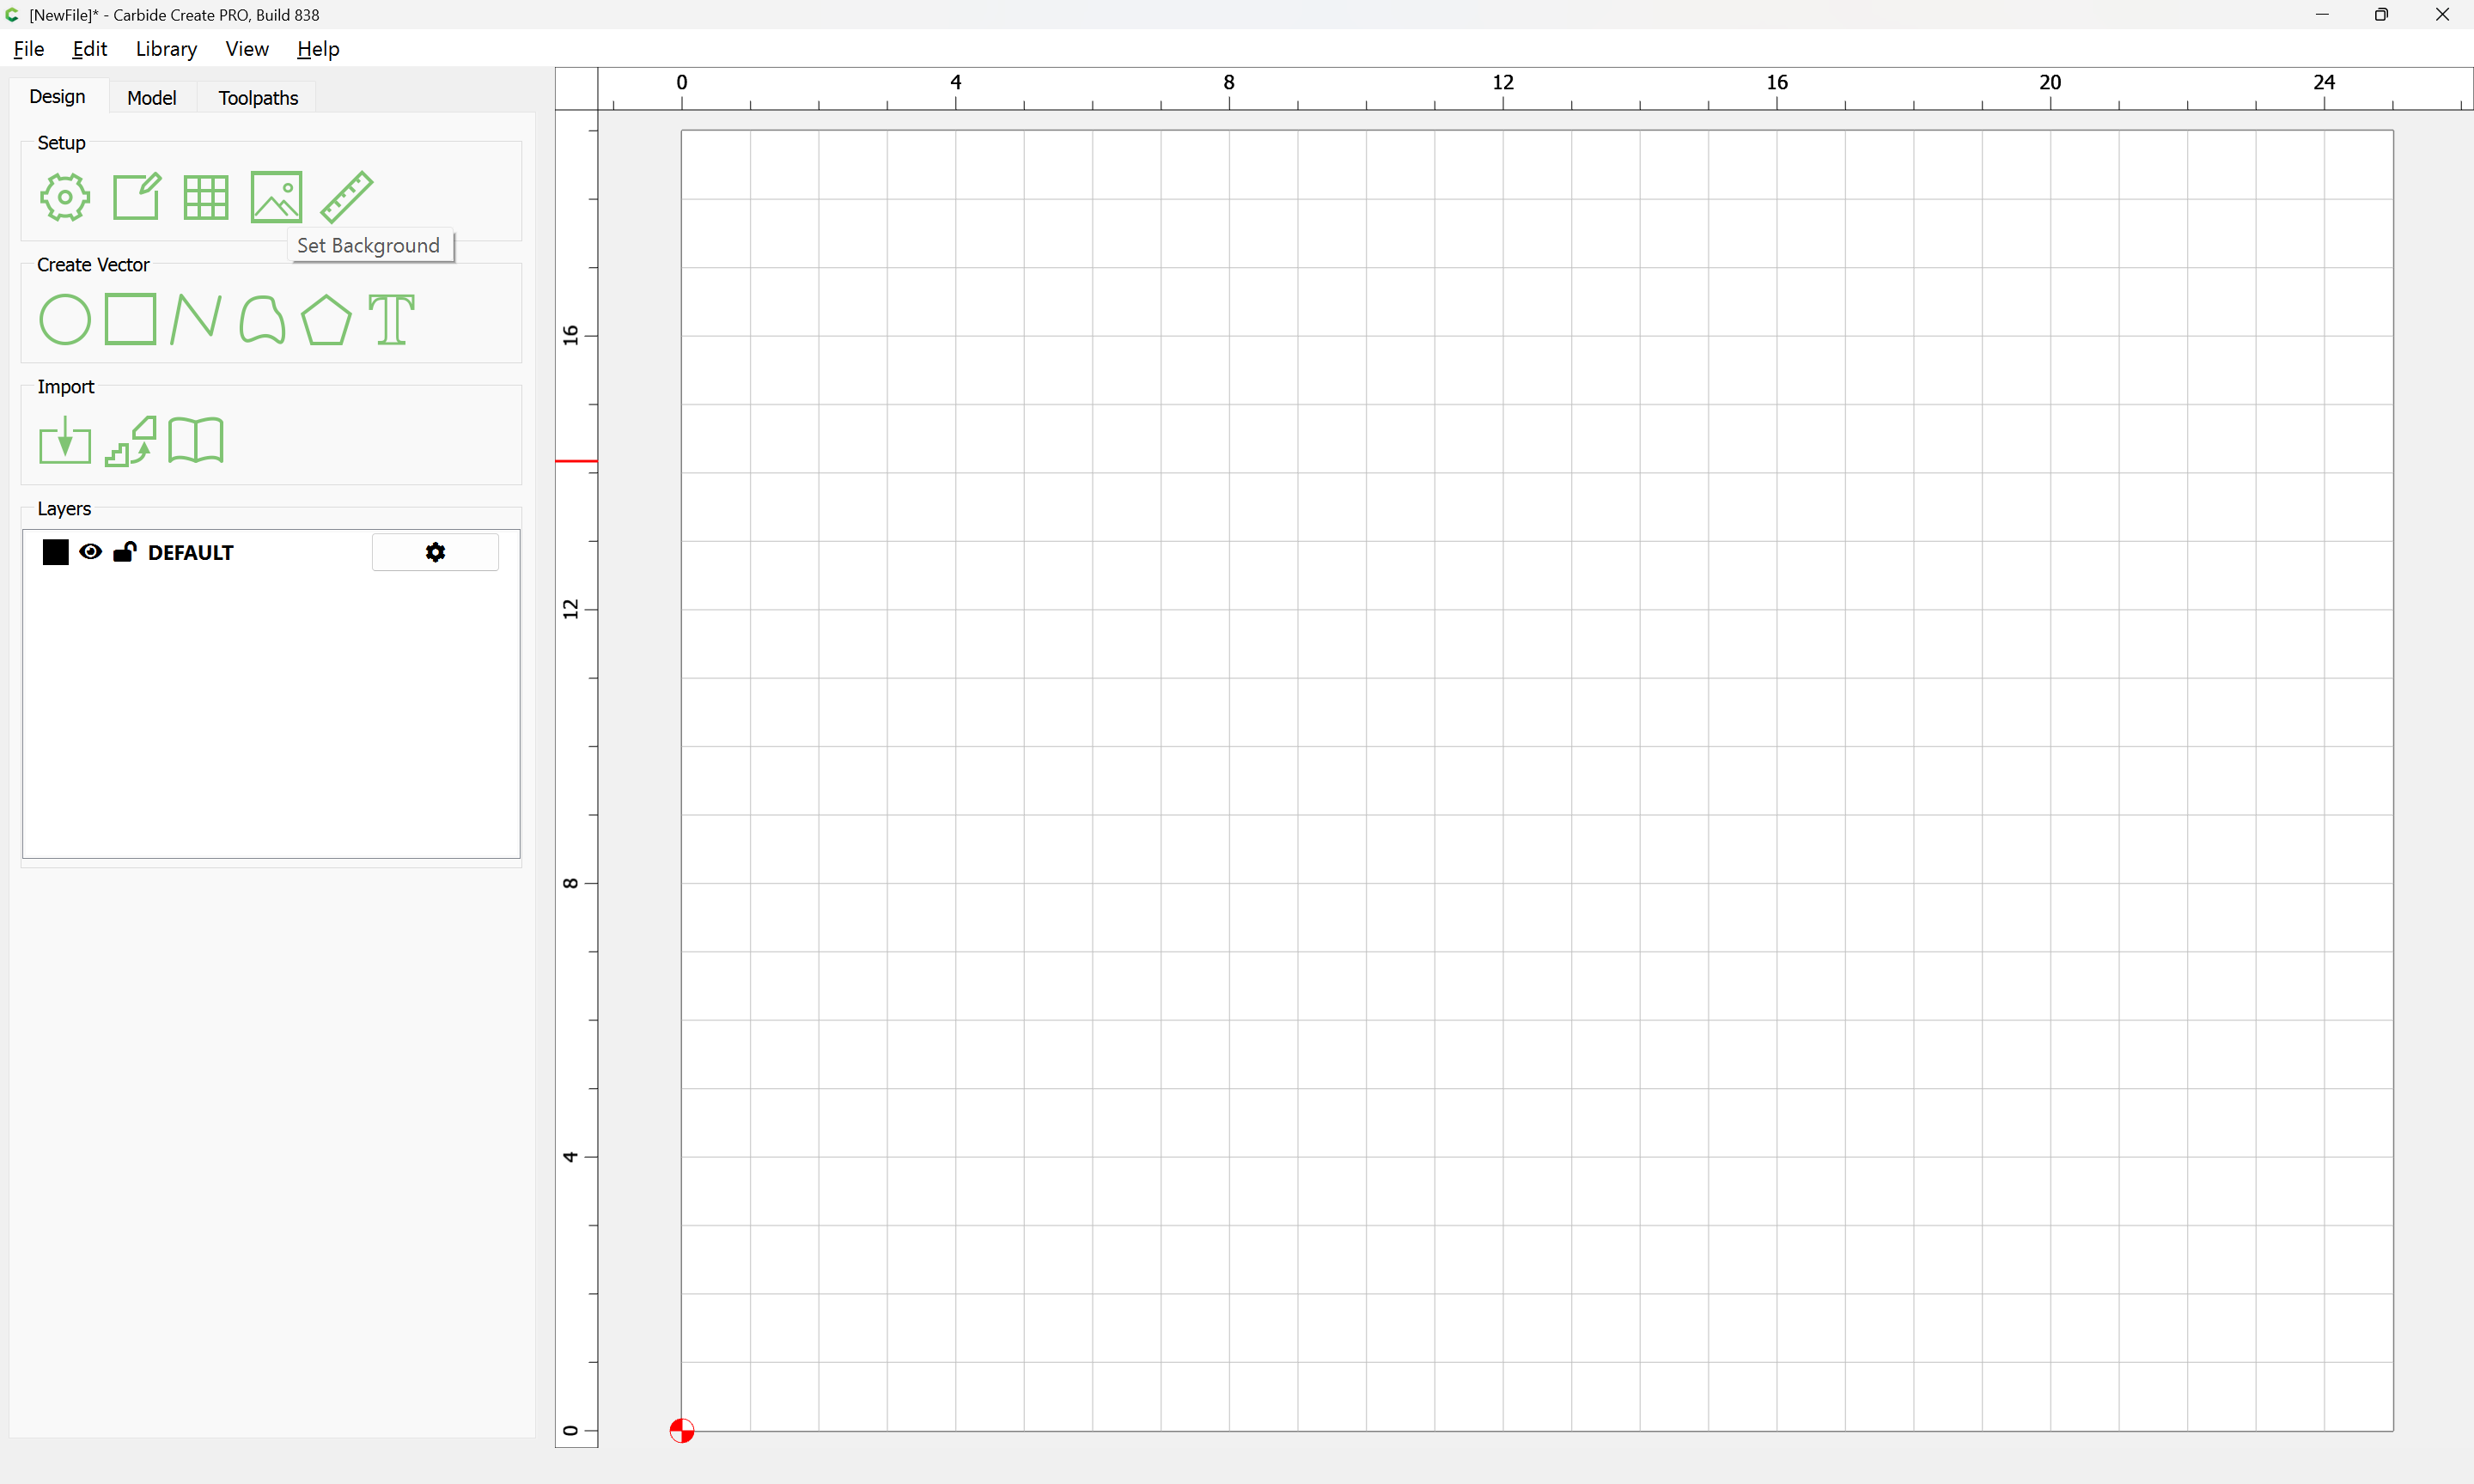Select the Polygon vector tool
Image resolution: width=2474 pixels, height=1484 pixels.
tap(326, 320)
